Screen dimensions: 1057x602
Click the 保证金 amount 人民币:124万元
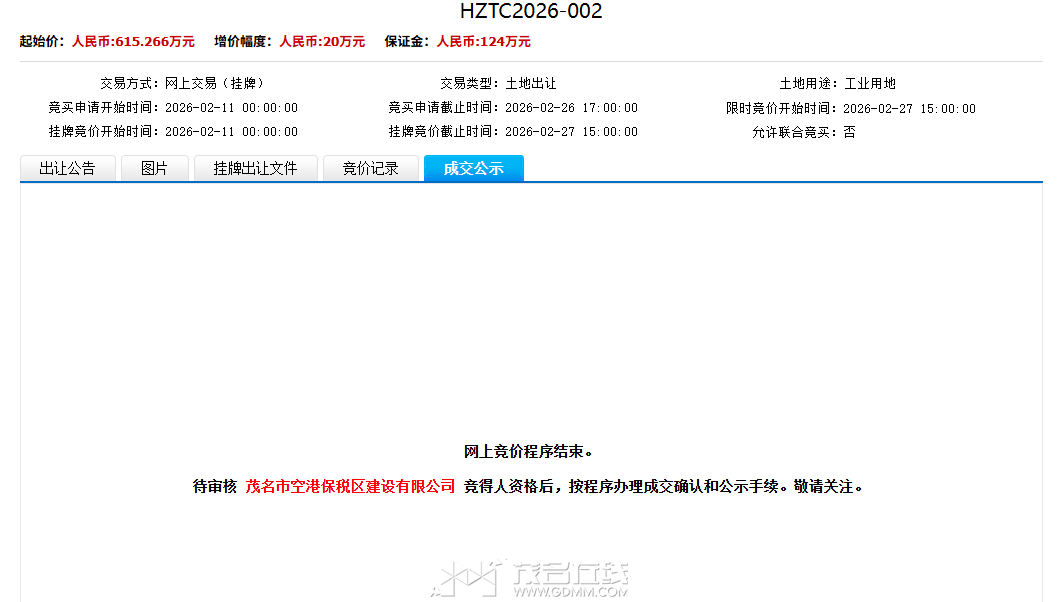(x=483, y=42)
